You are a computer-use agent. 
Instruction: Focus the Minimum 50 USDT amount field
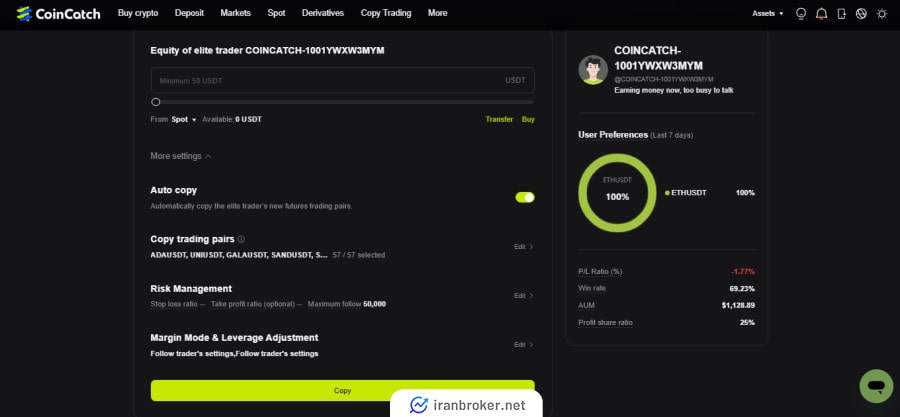pyautogui.click(x=343, y=80)
